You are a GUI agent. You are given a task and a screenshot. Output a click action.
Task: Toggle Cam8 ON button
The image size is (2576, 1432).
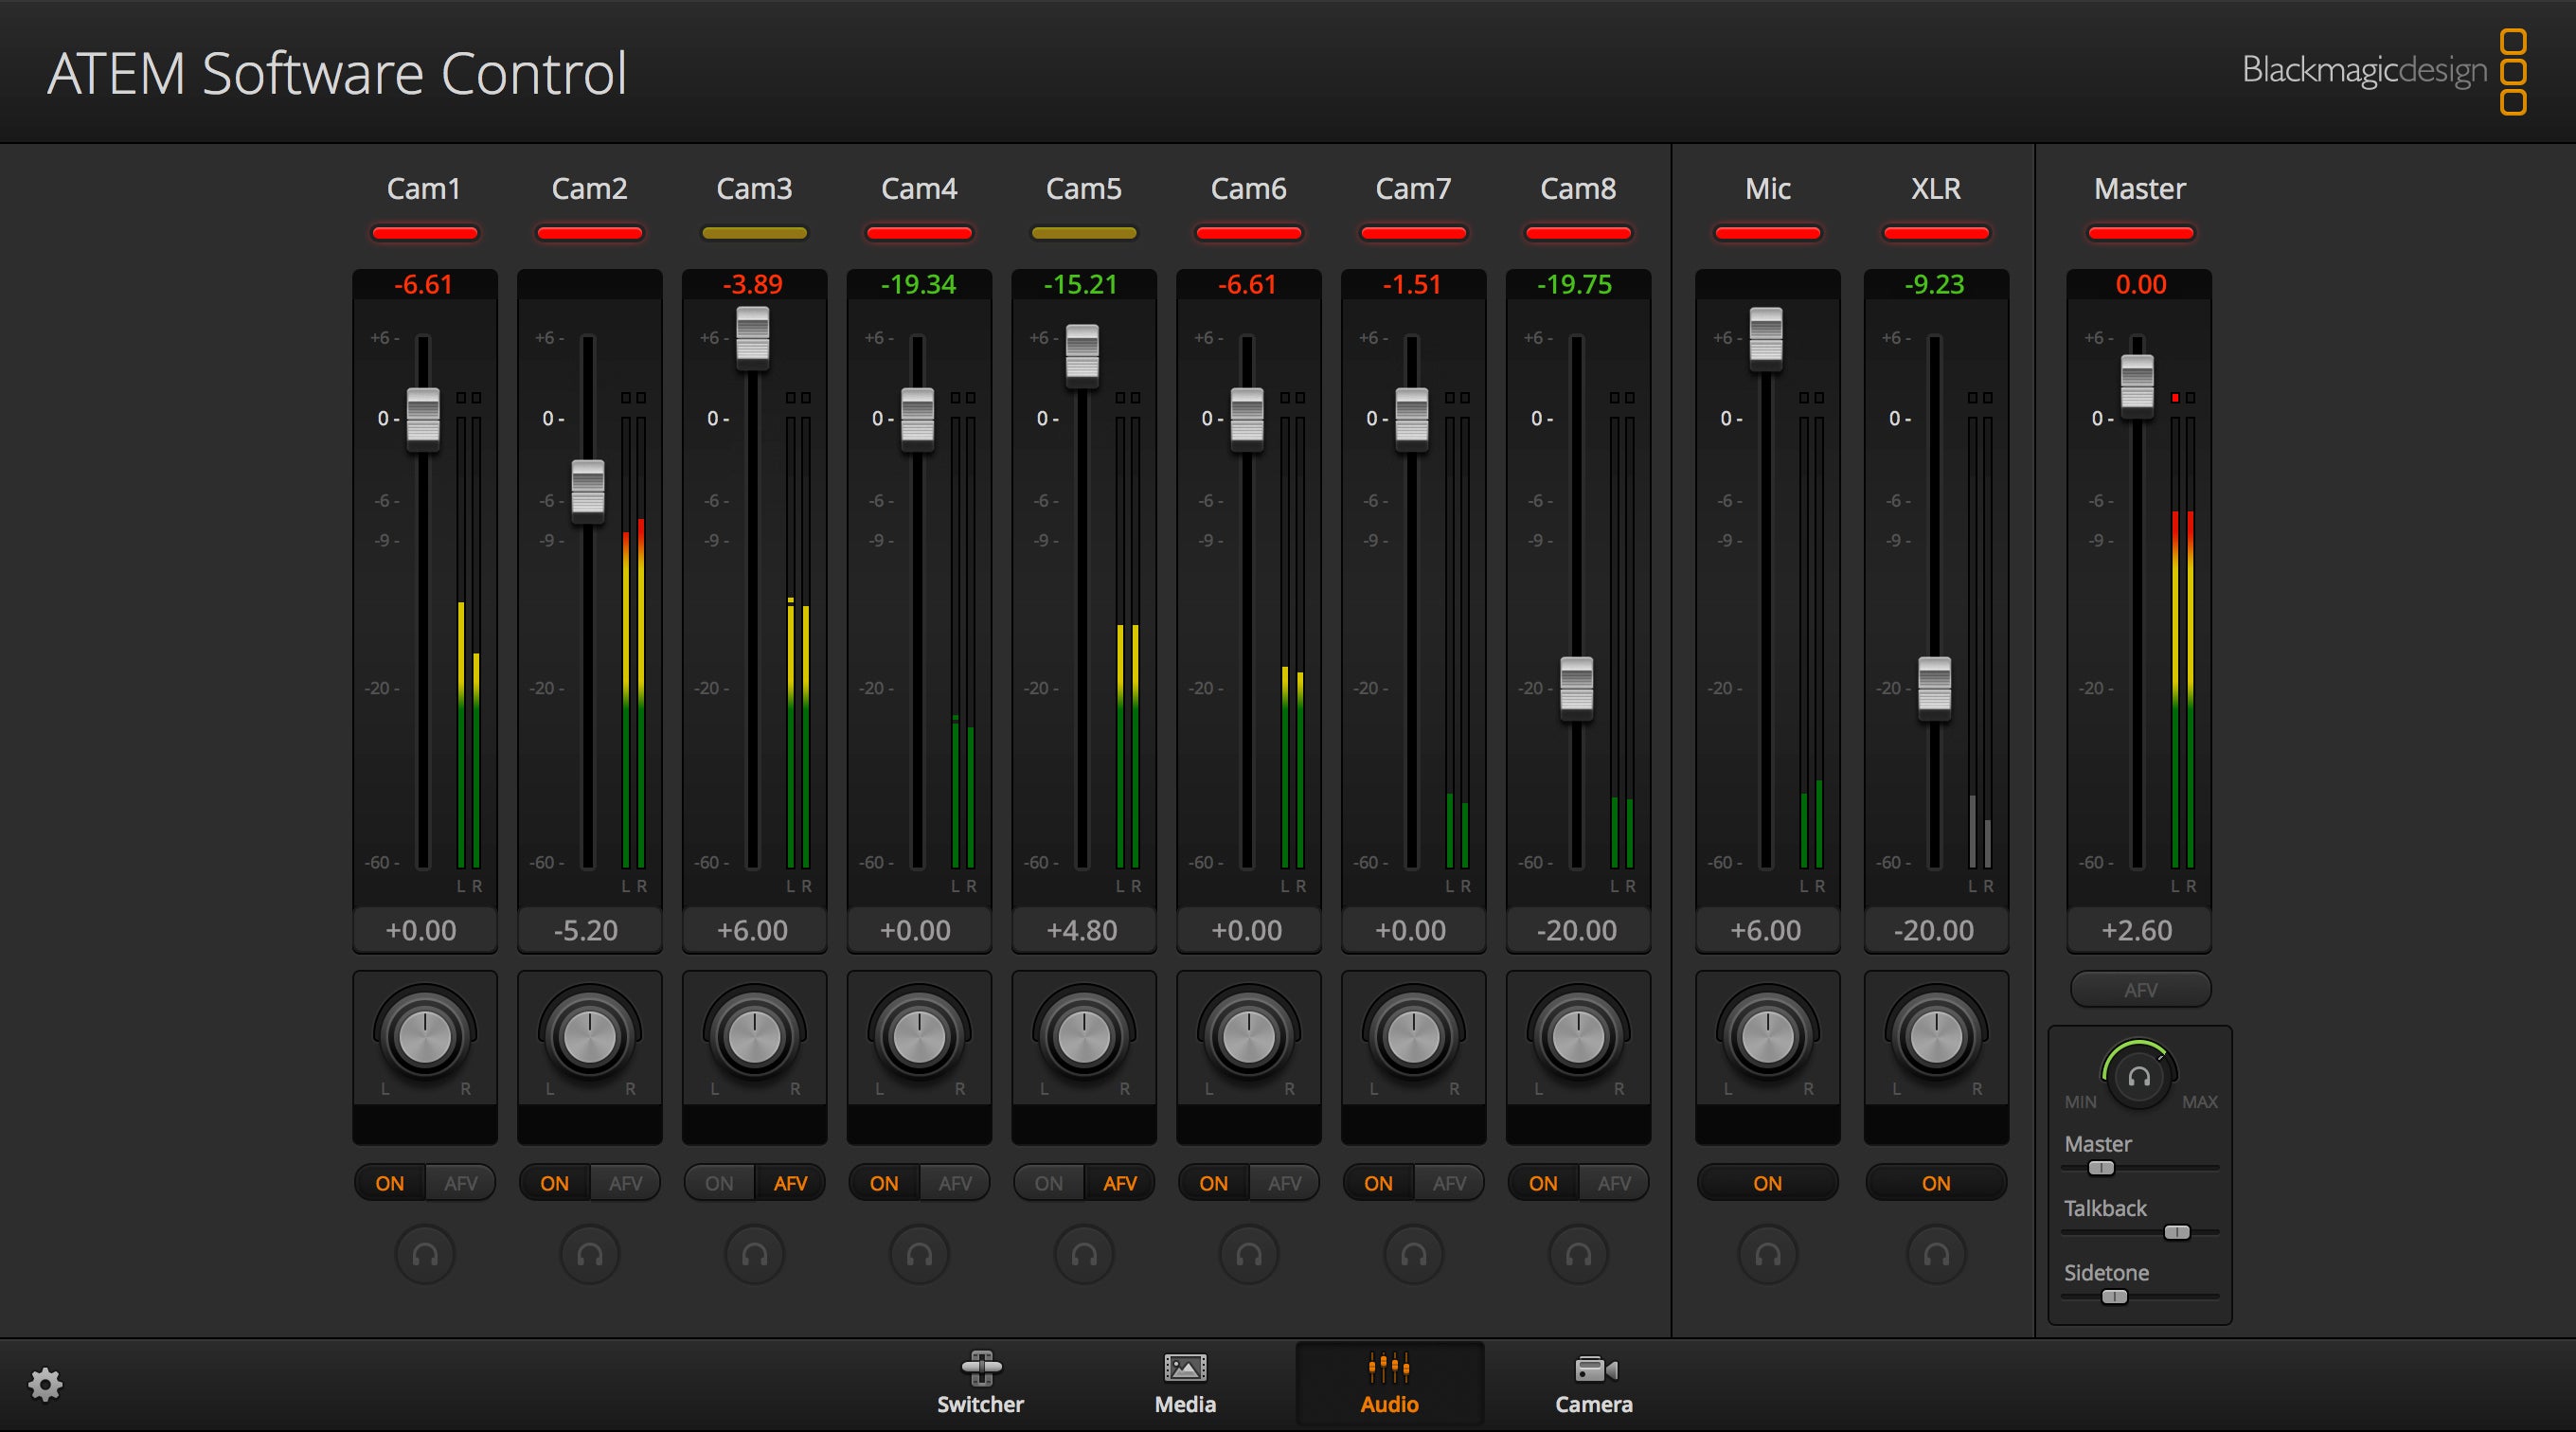pyautogui.click(x=1543, y=1183)
